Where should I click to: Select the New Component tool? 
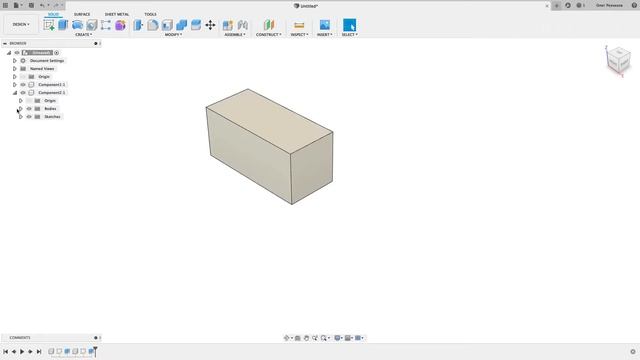click(x=228, y=25)
